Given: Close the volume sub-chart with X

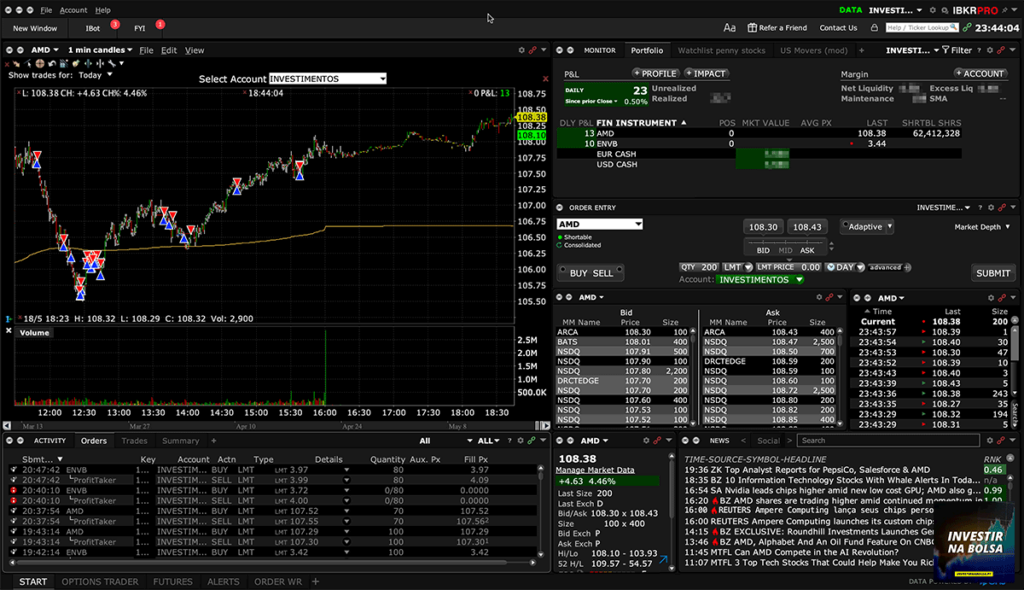Looking at the screenshot, I should [x=8, y=331].
